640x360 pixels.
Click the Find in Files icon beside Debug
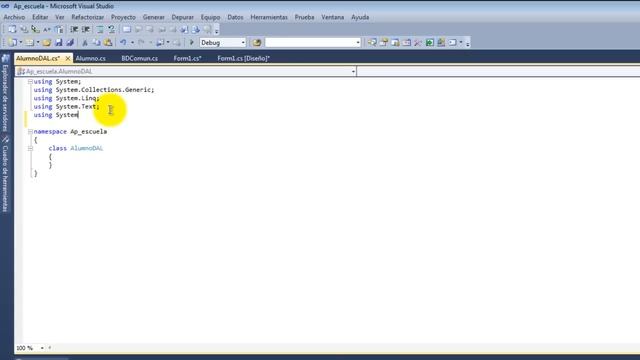257,42
